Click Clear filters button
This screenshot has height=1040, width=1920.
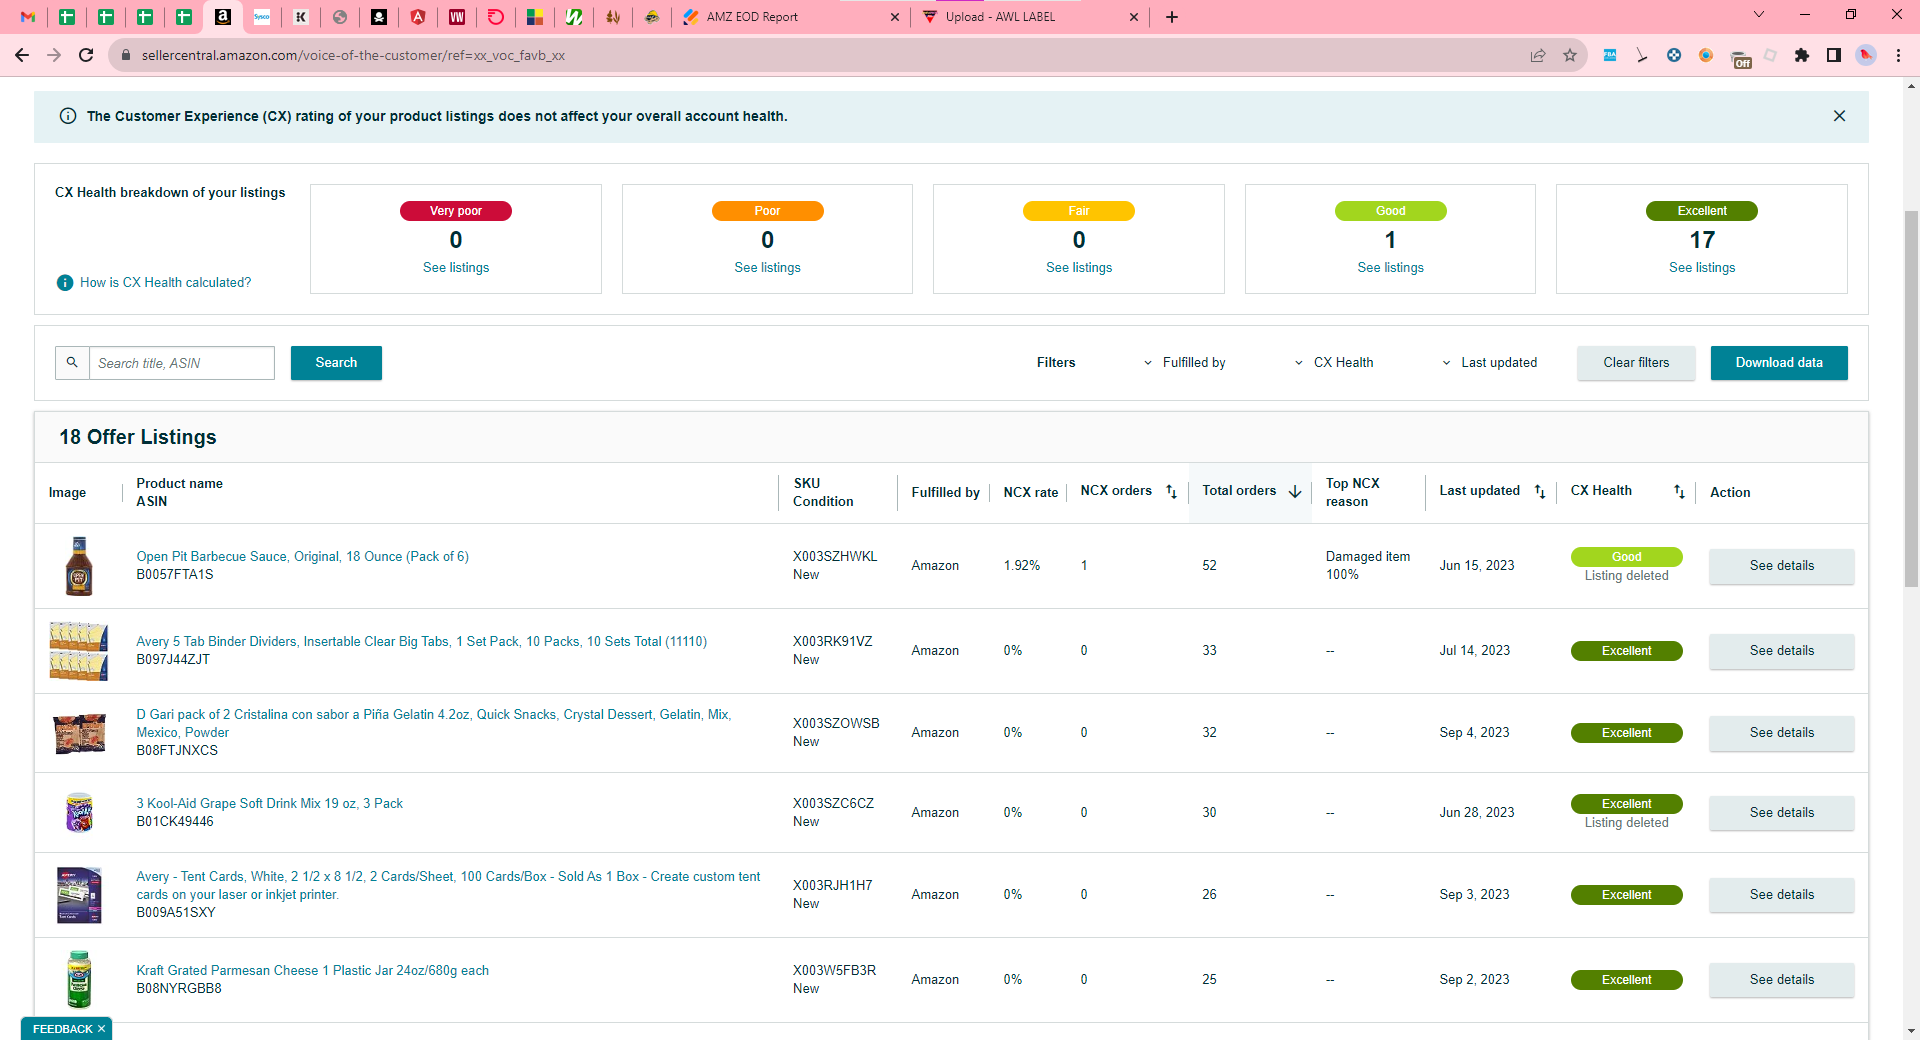[1636, 363]
